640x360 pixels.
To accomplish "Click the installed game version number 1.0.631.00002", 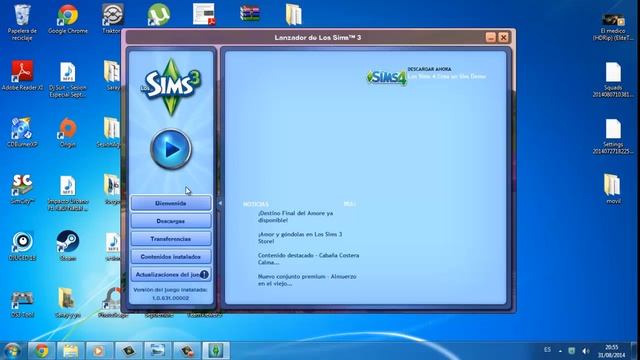I will (171, 298).
